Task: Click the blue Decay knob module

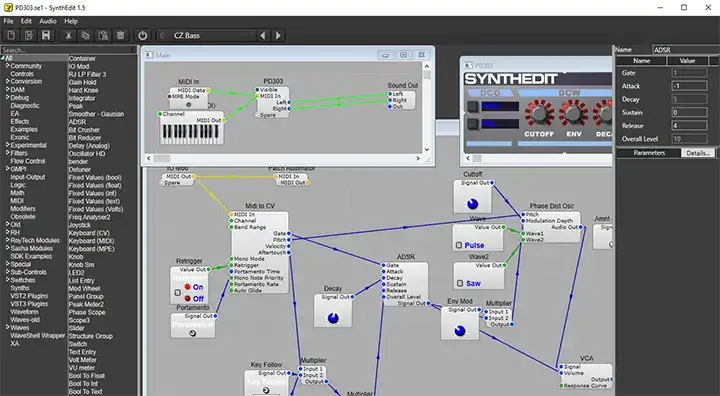Action: [333, 318]
